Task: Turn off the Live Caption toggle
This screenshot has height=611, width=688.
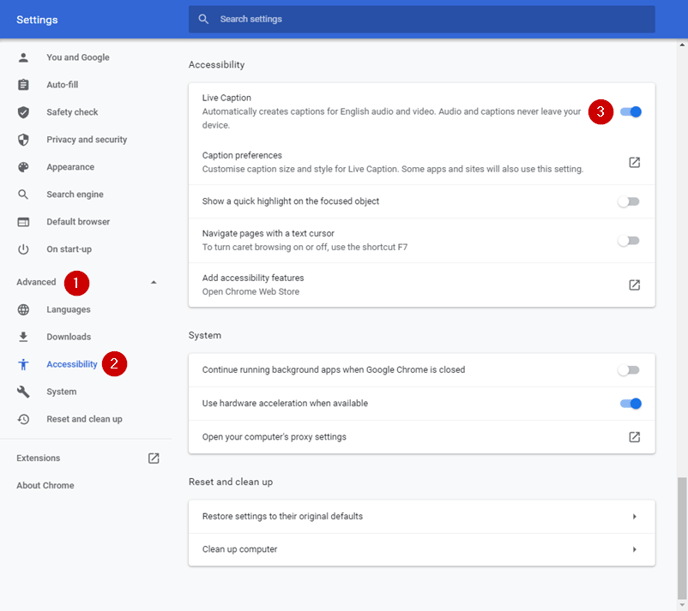Action: [x=631, y=112]
